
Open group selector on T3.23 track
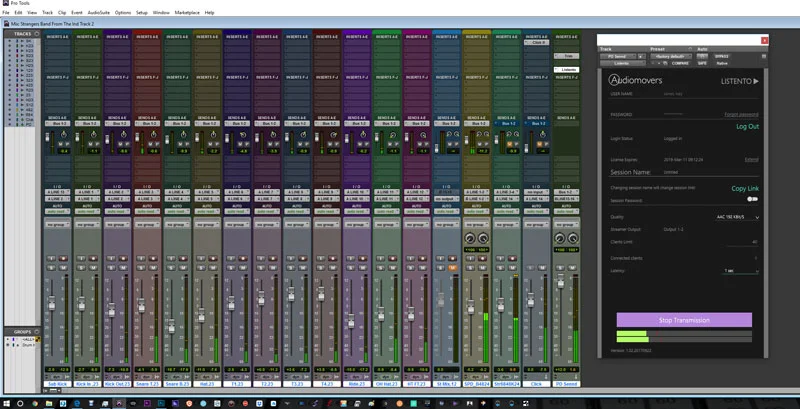[x=297, y=224]
